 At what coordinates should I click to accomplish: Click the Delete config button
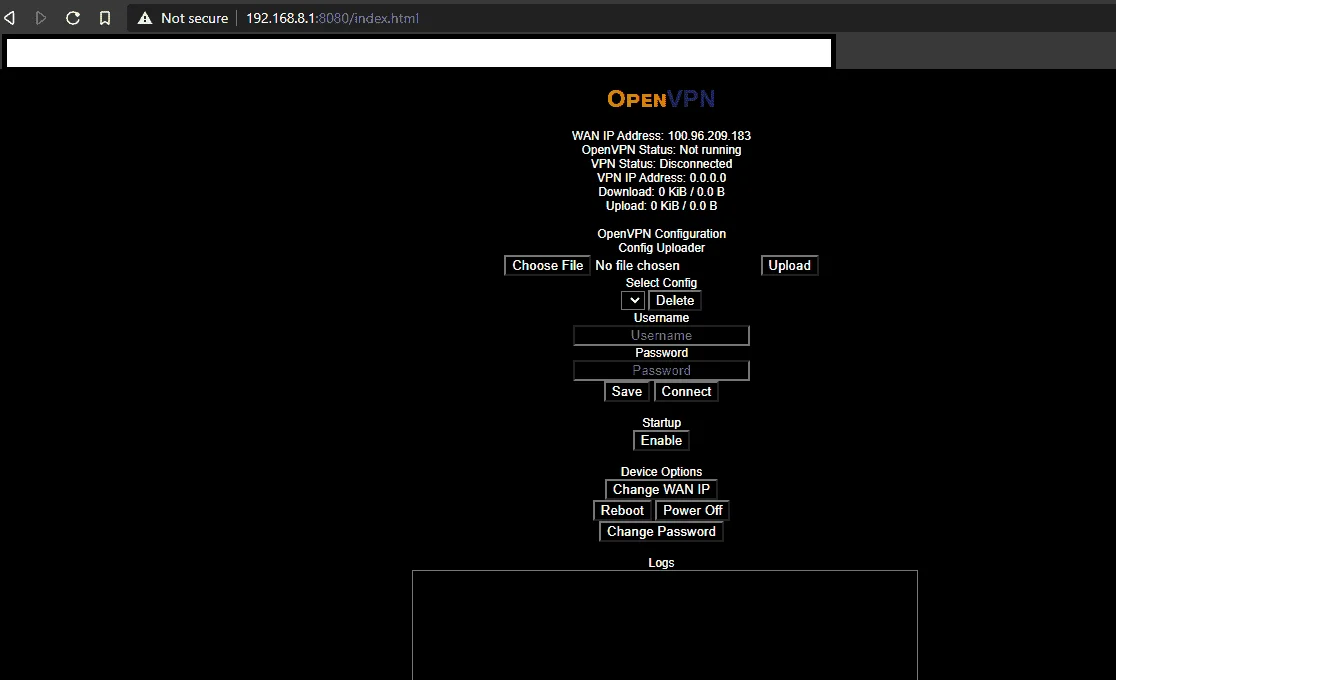(675, 300)
